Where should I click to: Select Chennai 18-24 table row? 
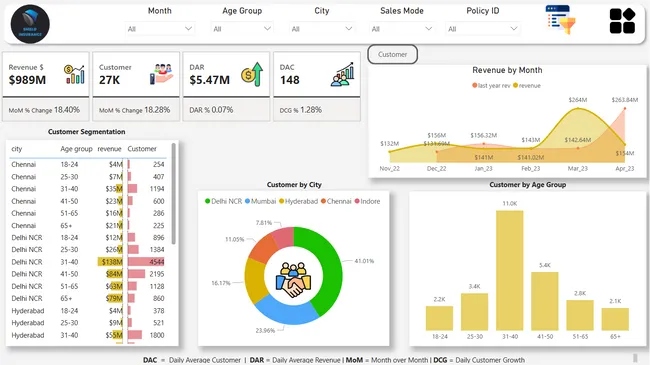[88, 164]
